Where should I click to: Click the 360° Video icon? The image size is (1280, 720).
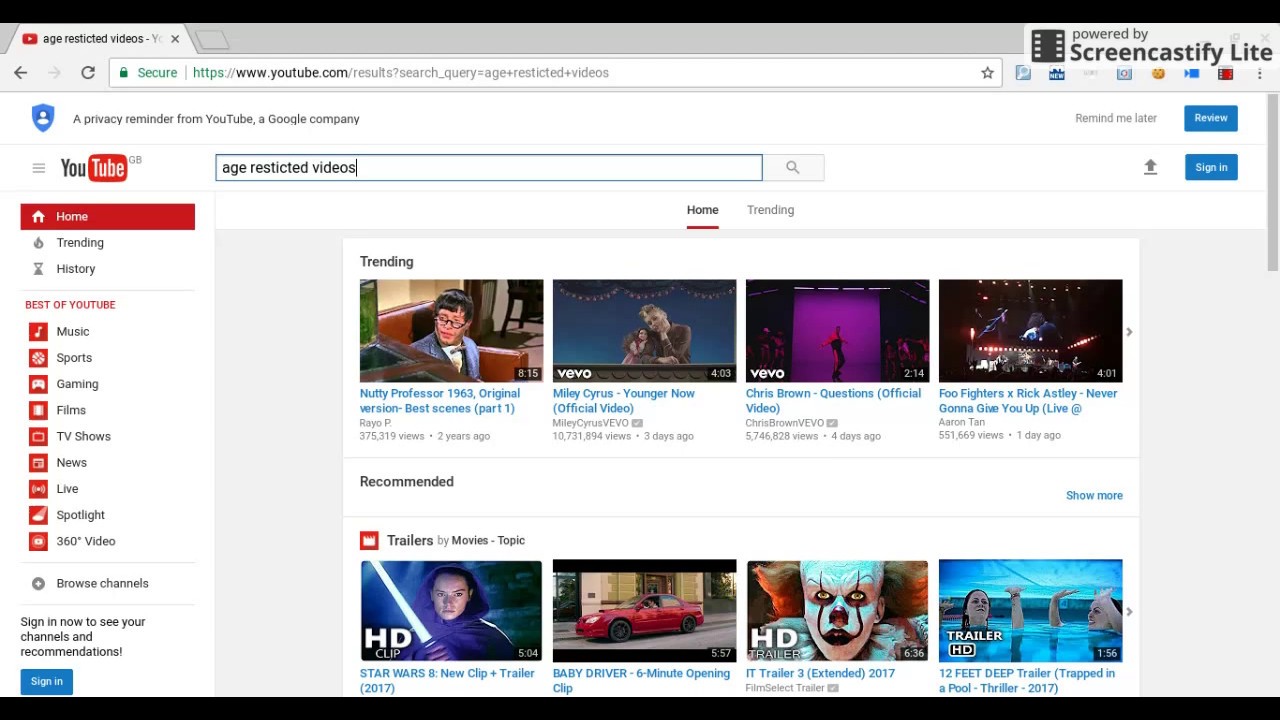pyautogui.click(x=38, y=541)
